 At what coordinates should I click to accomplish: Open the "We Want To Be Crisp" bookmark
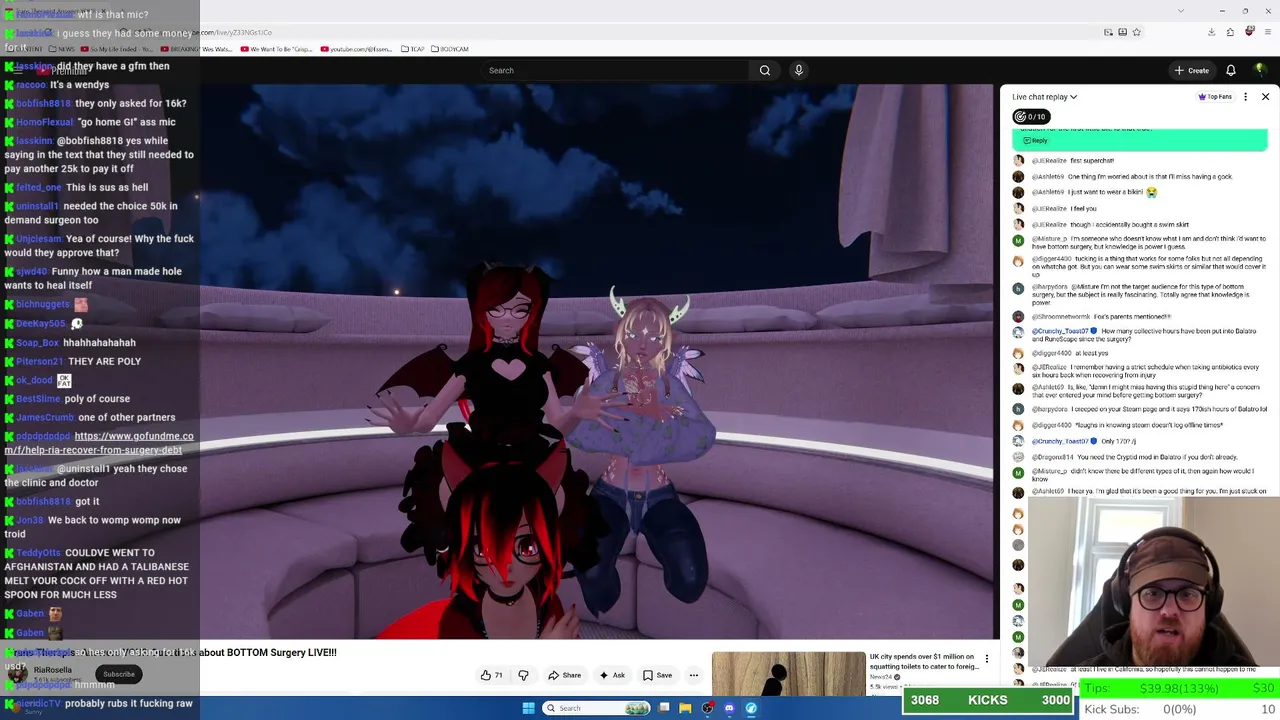click(x=276, y=49)
